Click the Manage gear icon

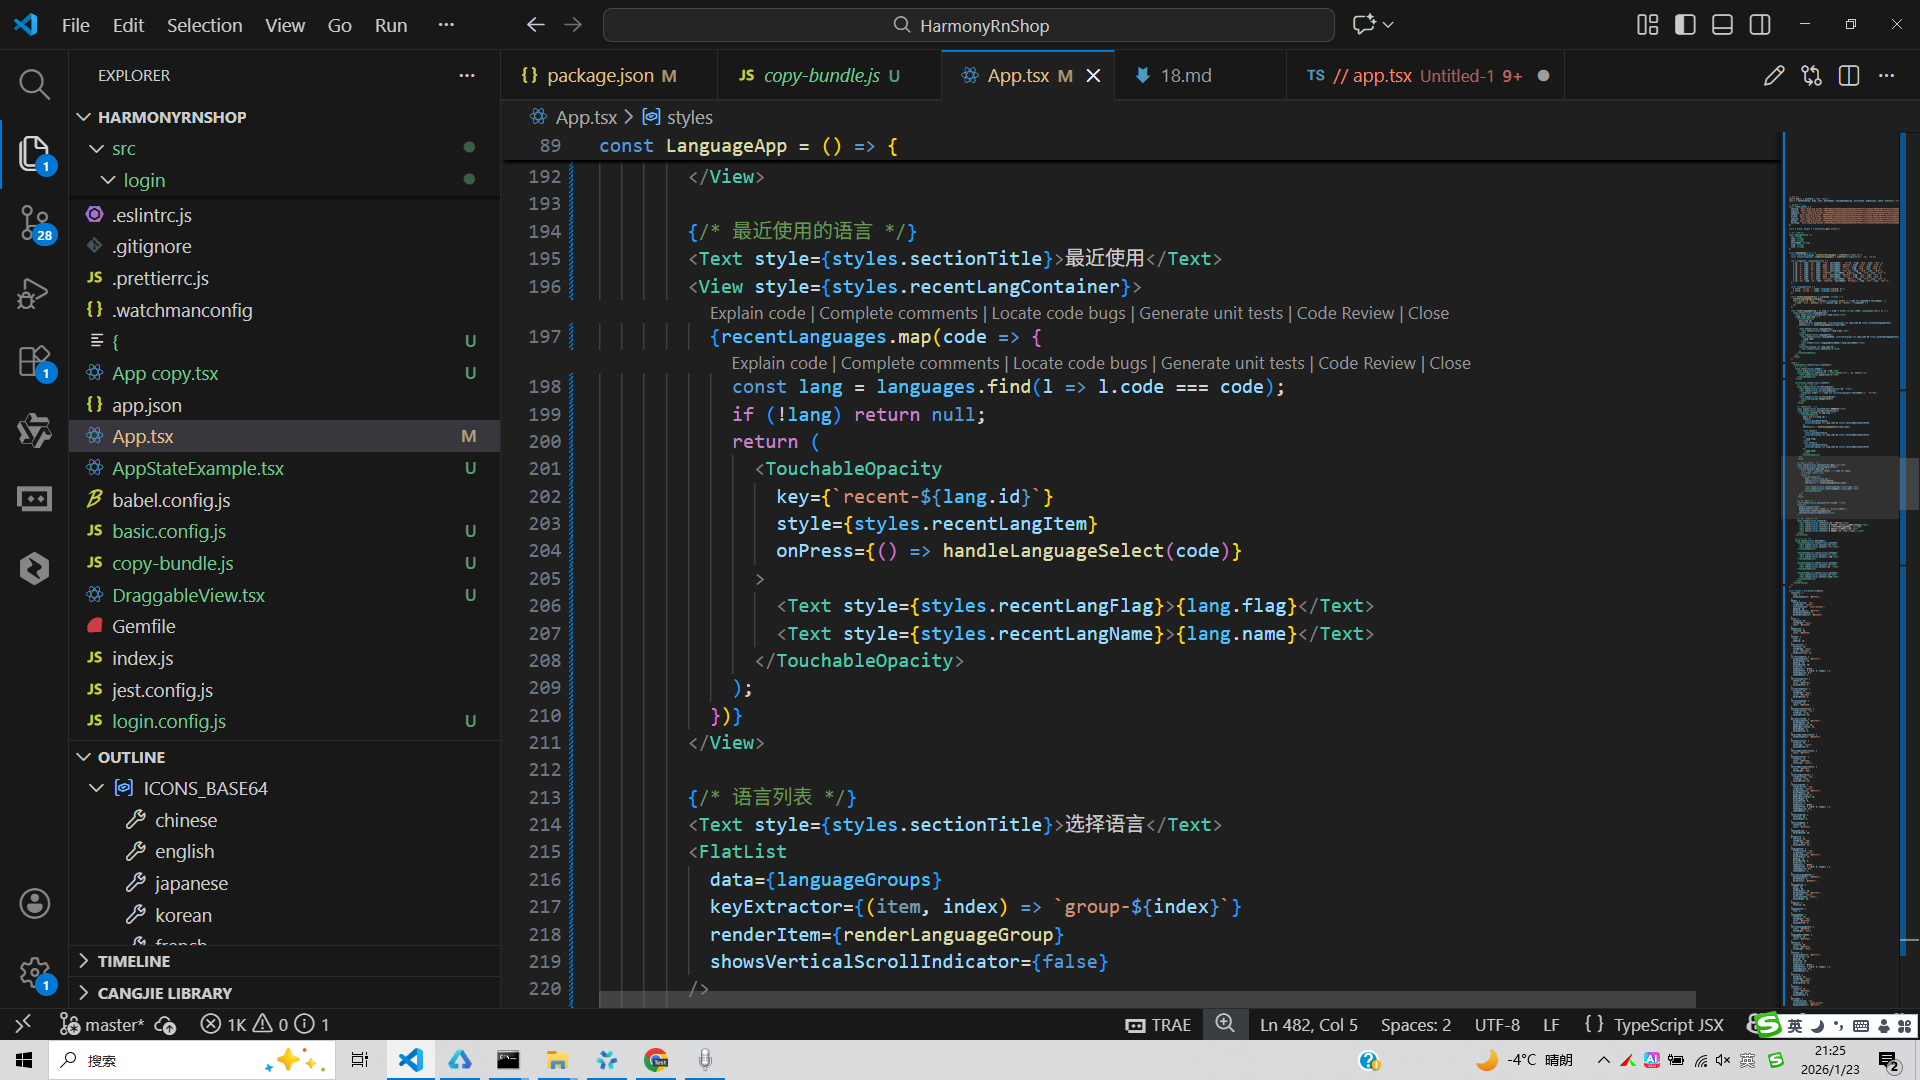[34, 972]
